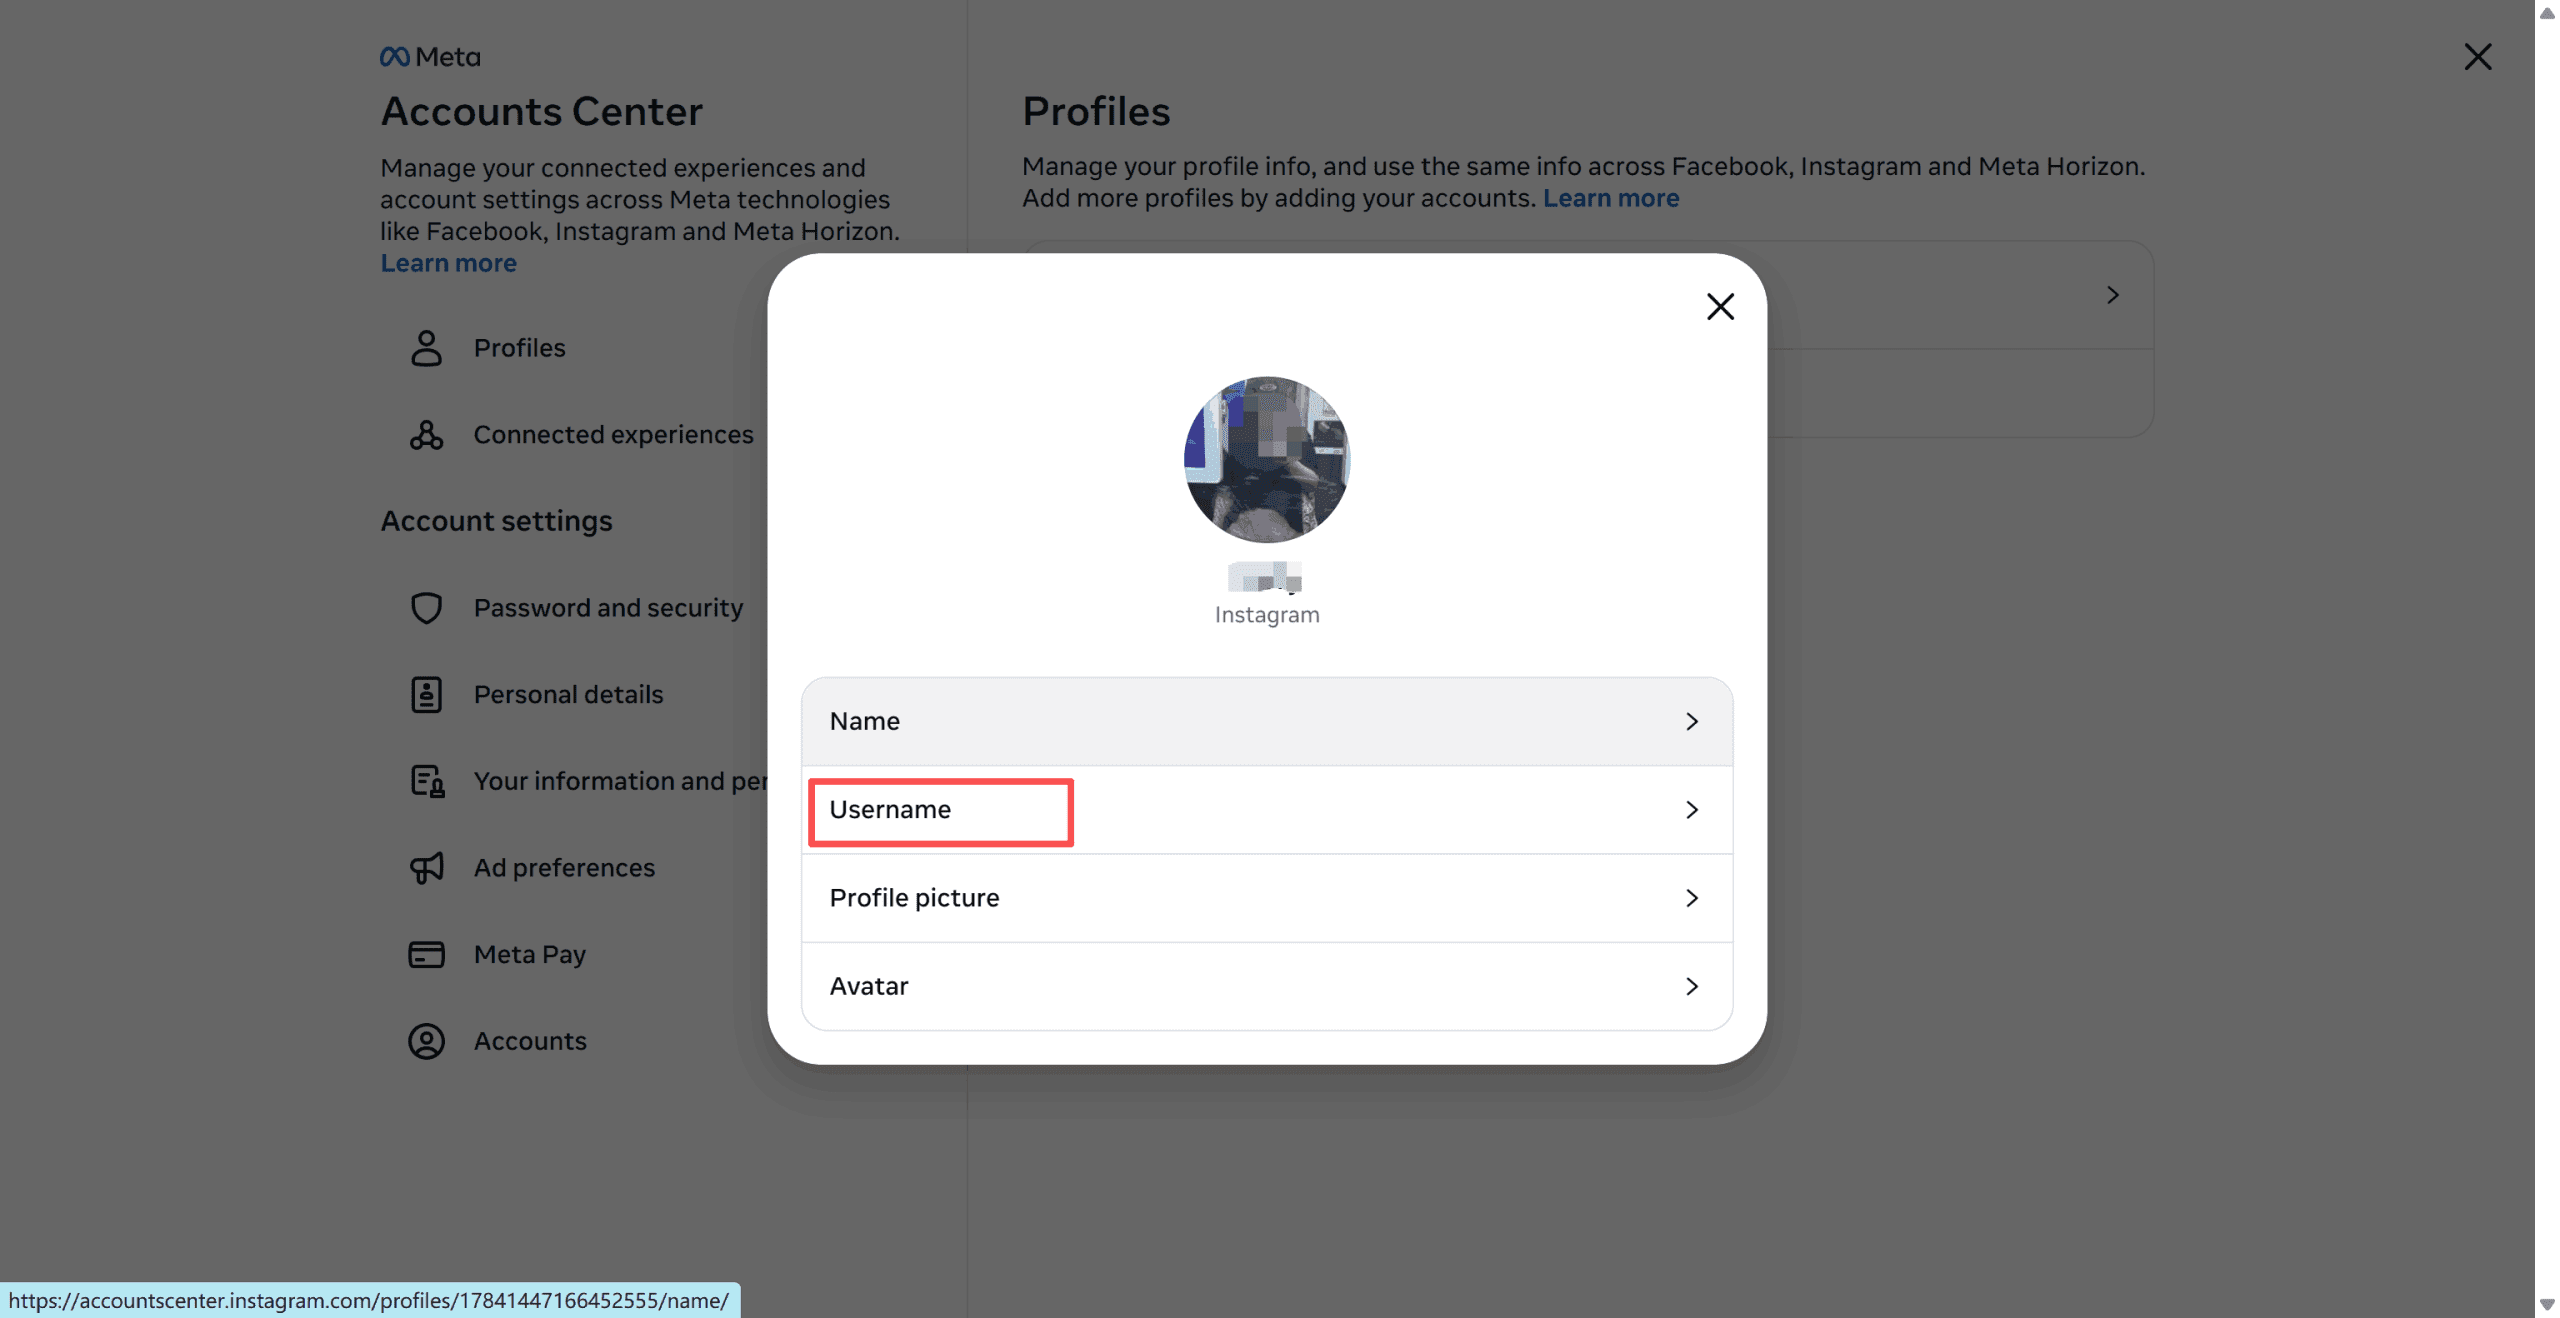The image size is (2560, 1318).
Task: Click the Personal details ID card icon
Action: click(x=426, y=694)
